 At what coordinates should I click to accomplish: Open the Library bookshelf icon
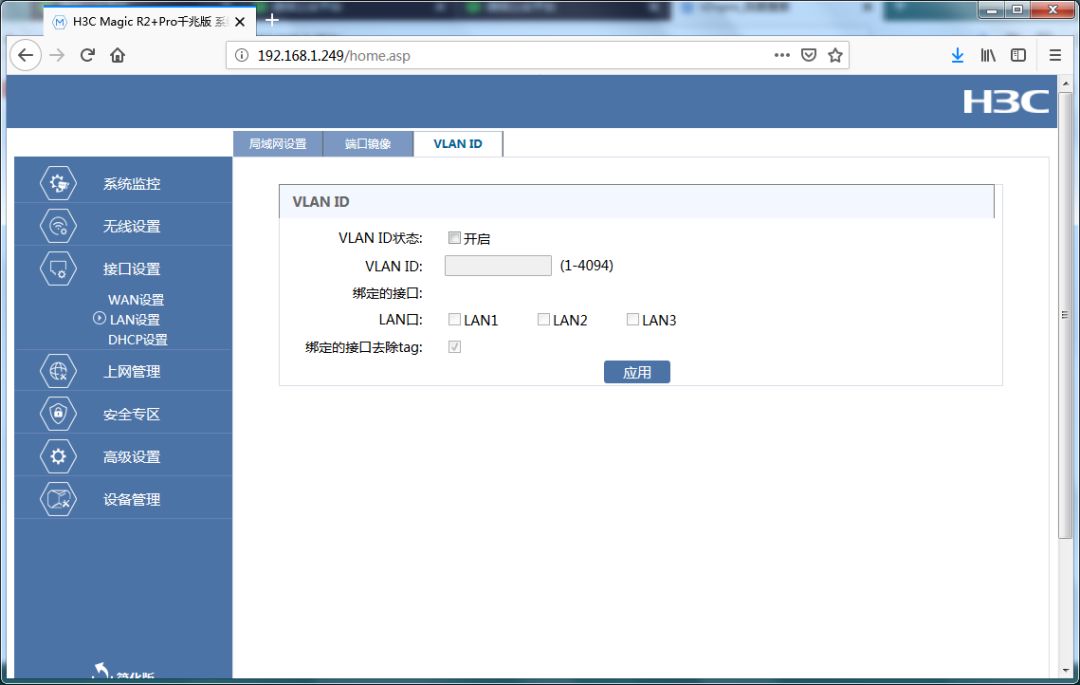988,55
